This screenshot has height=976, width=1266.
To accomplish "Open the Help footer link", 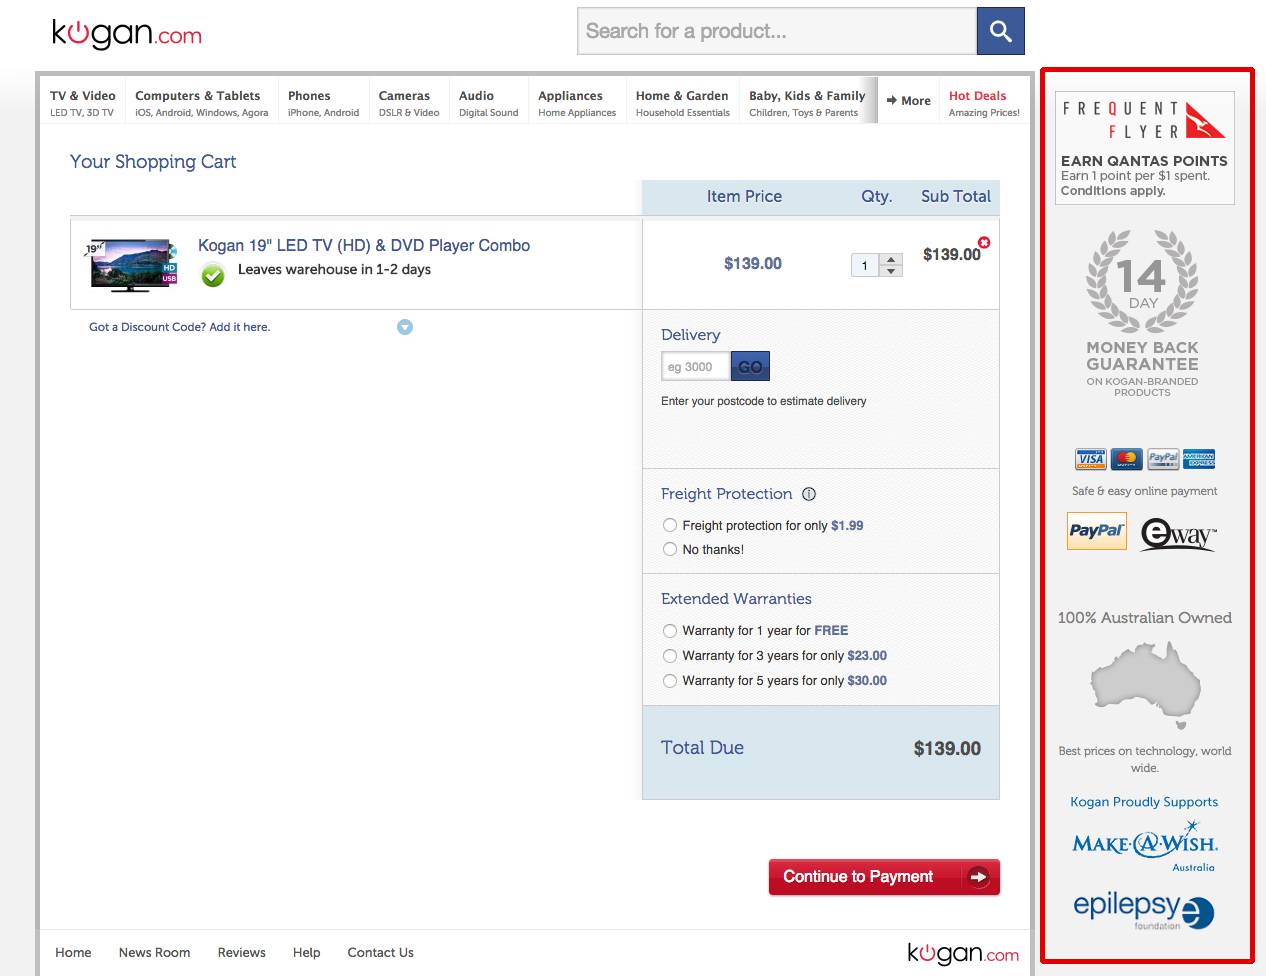I will pos(306,953).
